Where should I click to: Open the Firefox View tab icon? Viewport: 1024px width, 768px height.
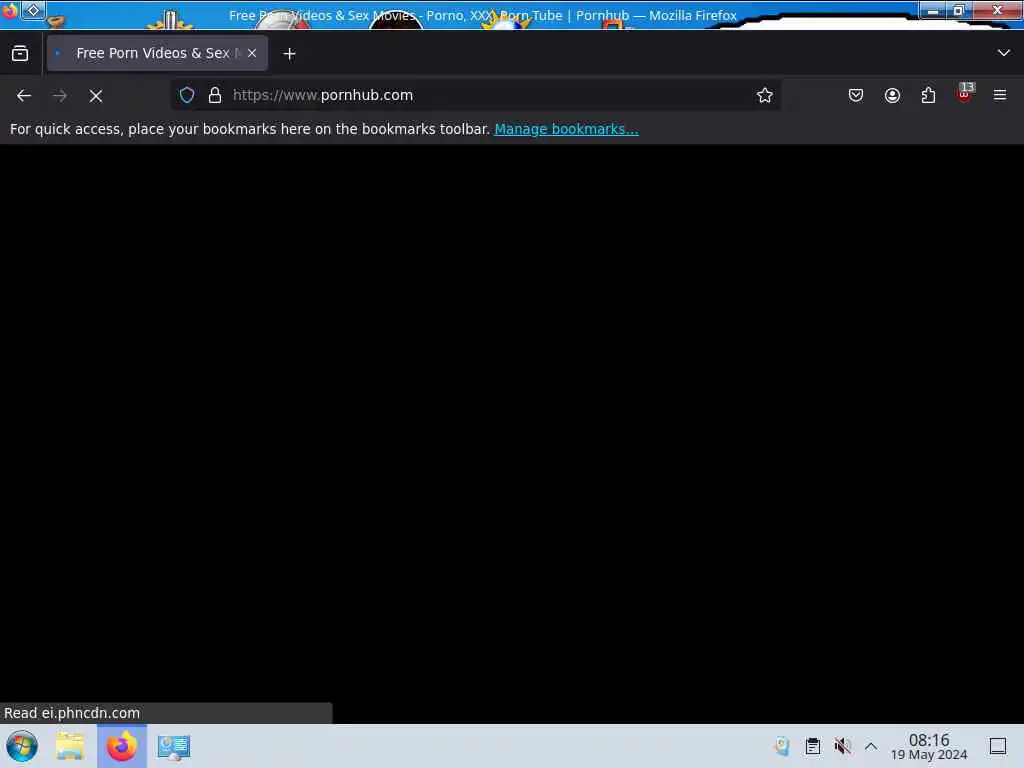[x=20, y=54]
